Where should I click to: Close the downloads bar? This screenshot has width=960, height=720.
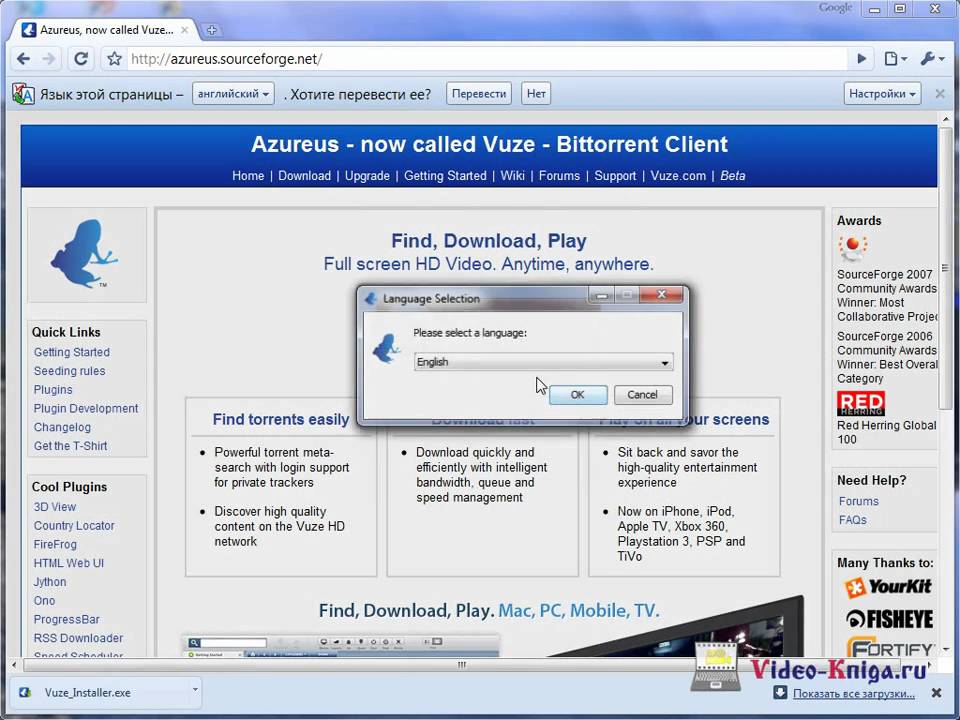936,692
